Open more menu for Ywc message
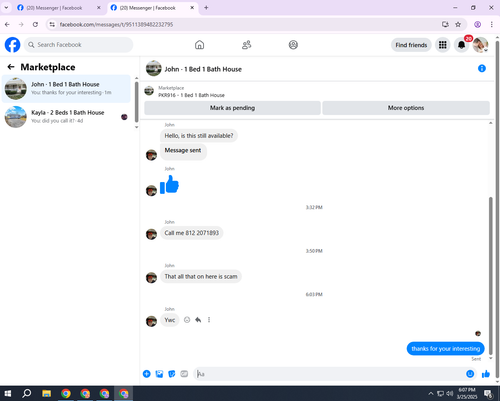This screenshot has height=401, width=500. (209, 320)
